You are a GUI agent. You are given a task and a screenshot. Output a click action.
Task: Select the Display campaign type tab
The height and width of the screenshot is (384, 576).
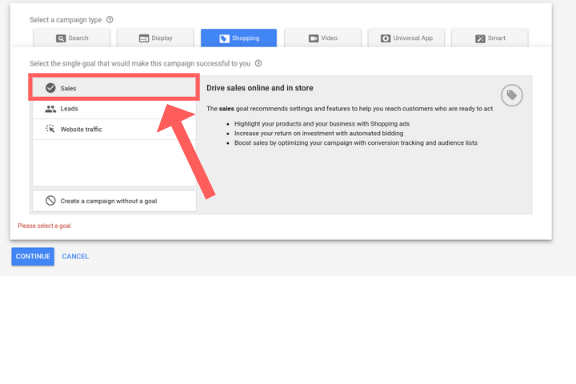(x=155, y=38)
